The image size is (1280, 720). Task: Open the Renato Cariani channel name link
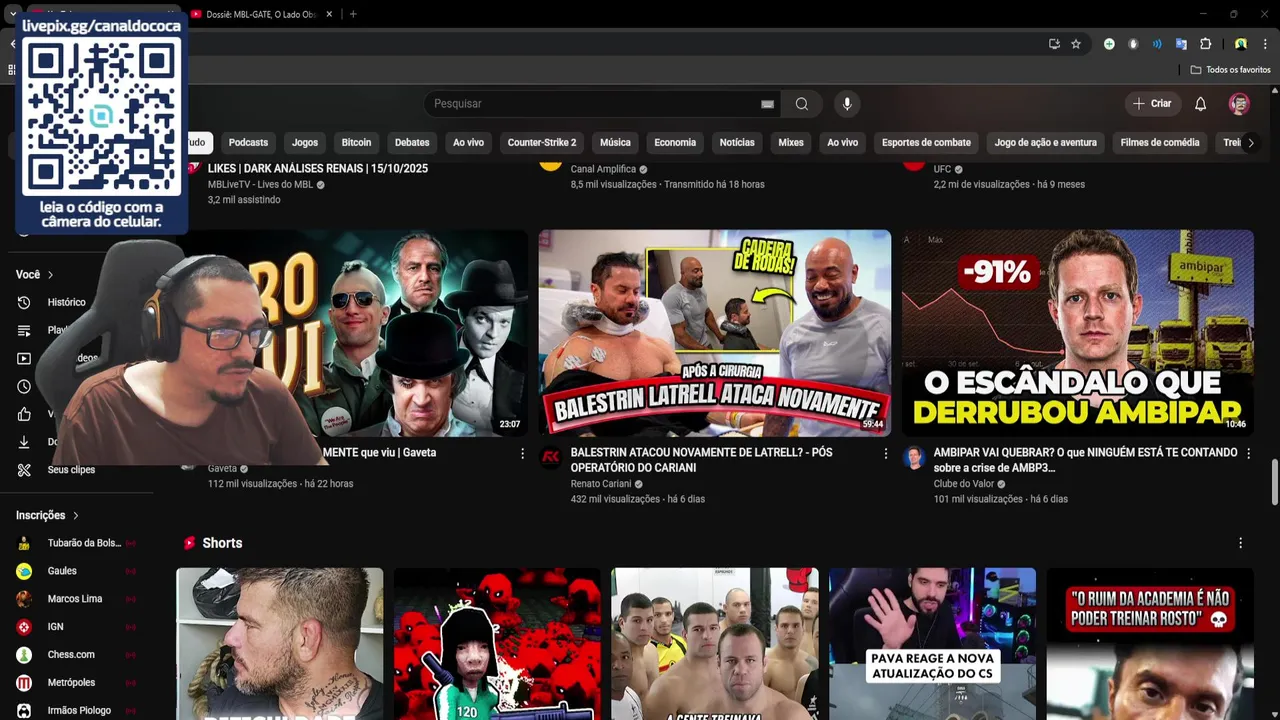(x=601, y=484)
